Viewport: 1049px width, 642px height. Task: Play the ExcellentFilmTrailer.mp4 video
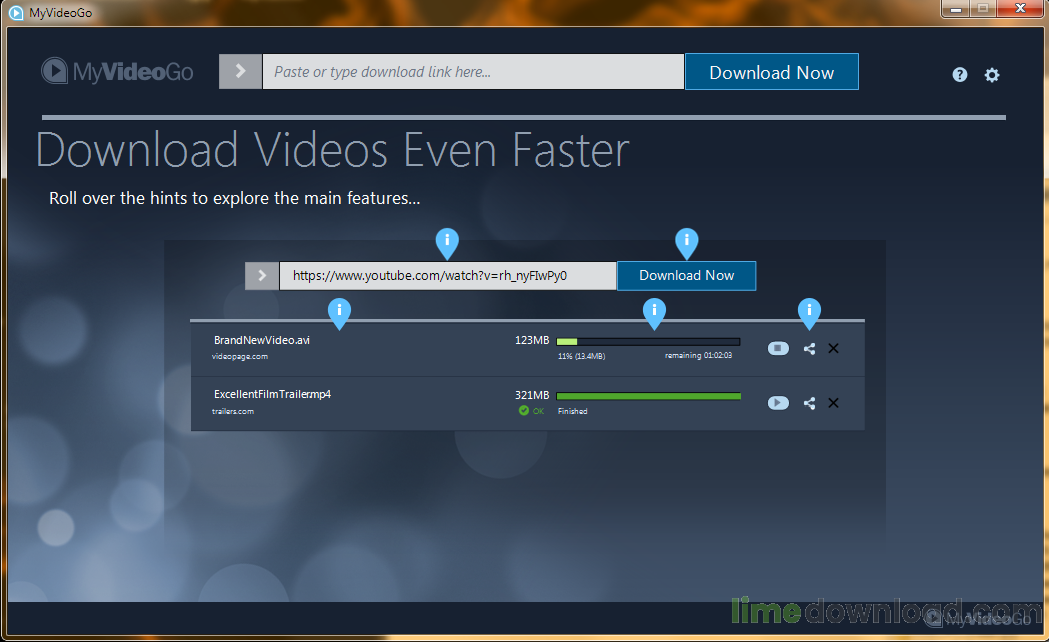click(x=778, y=403)
